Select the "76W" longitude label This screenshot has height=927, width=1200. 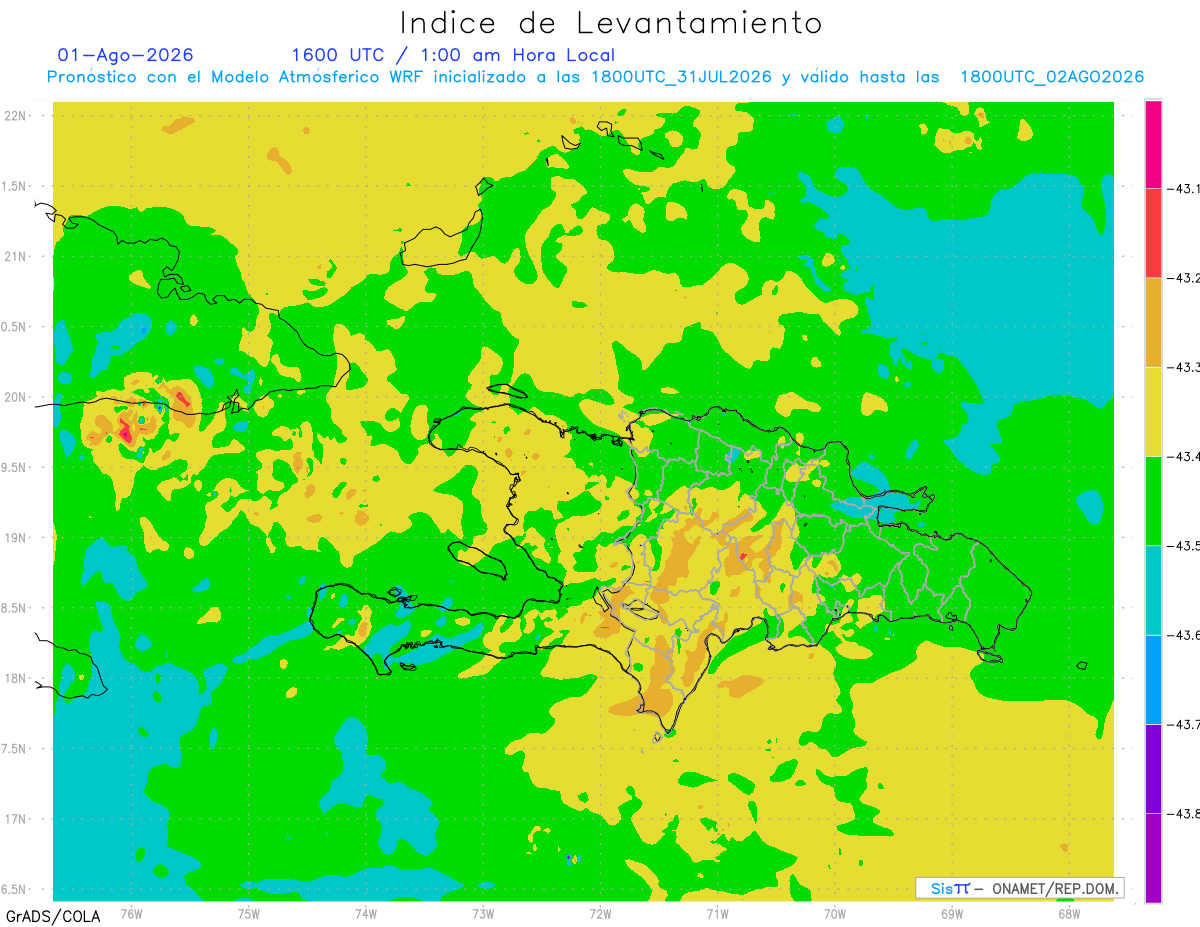[131, 913]
